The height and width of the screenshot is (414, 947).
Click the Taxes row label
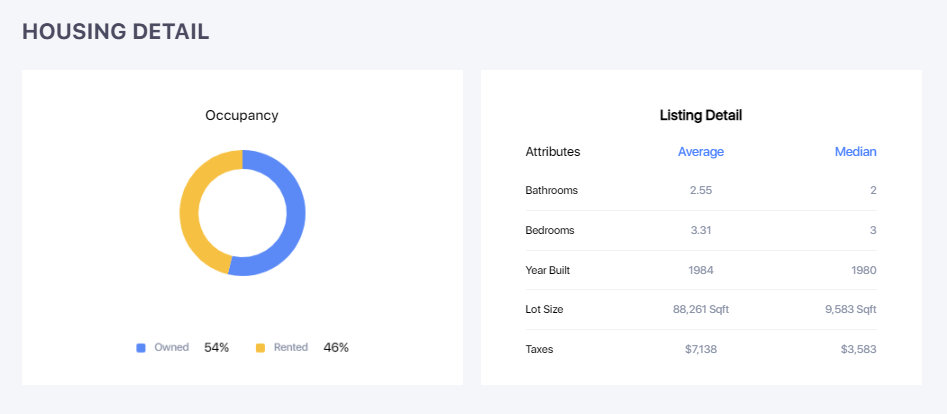(x=539, y=350)
